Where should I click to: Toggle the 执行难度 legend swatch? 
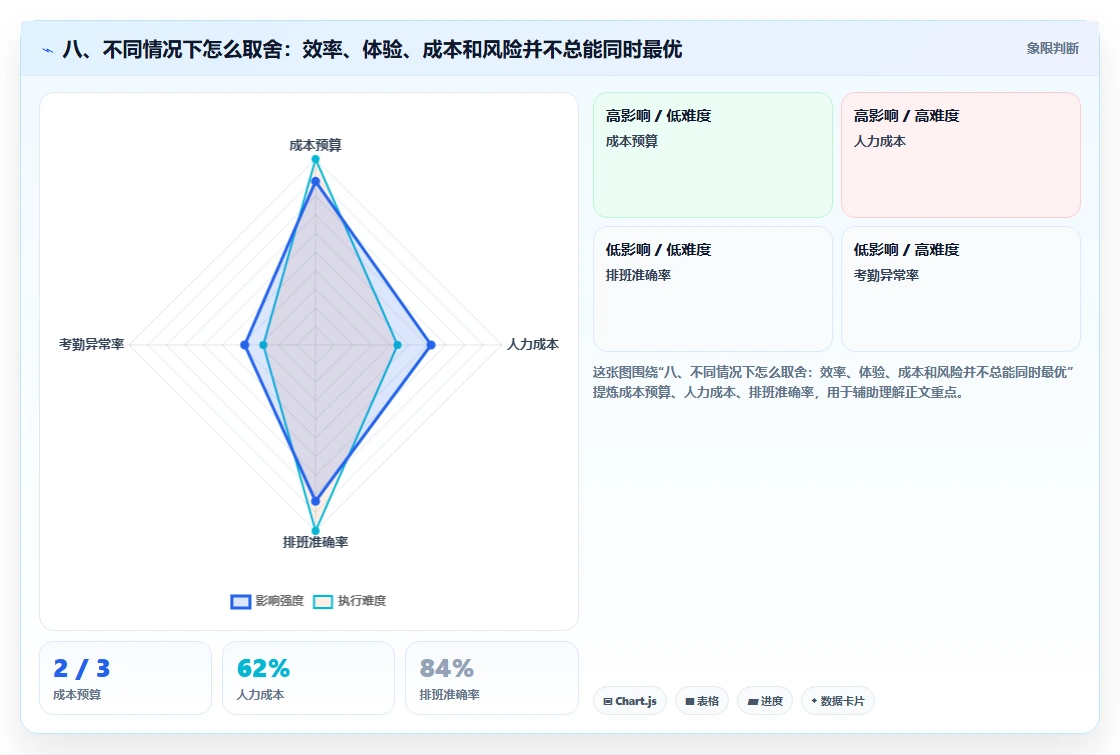tap(323, 601)
